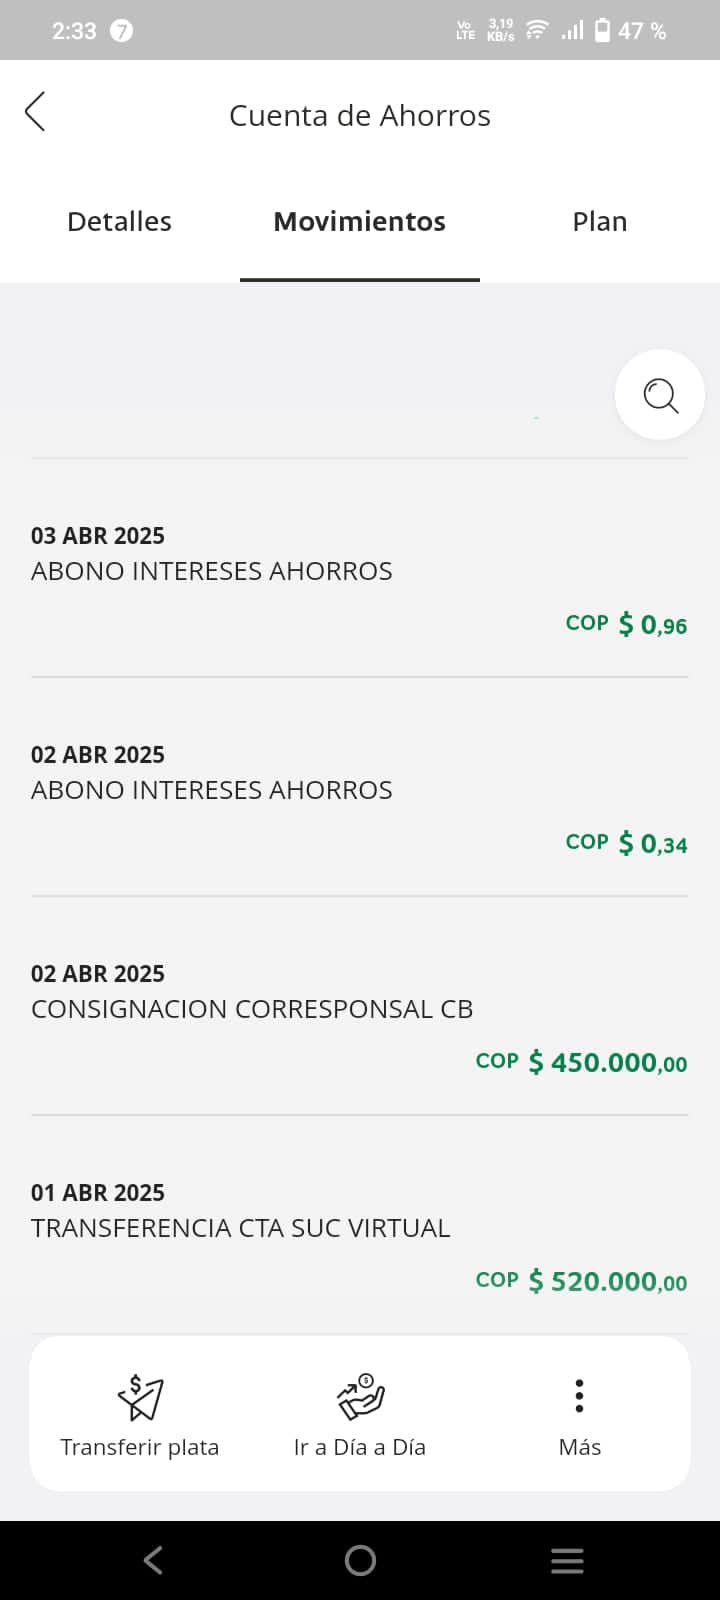Viewport: 720px width, 1600px height.
Task: Tap the Ir a Día a Día label
Action: click(360, 1447)
